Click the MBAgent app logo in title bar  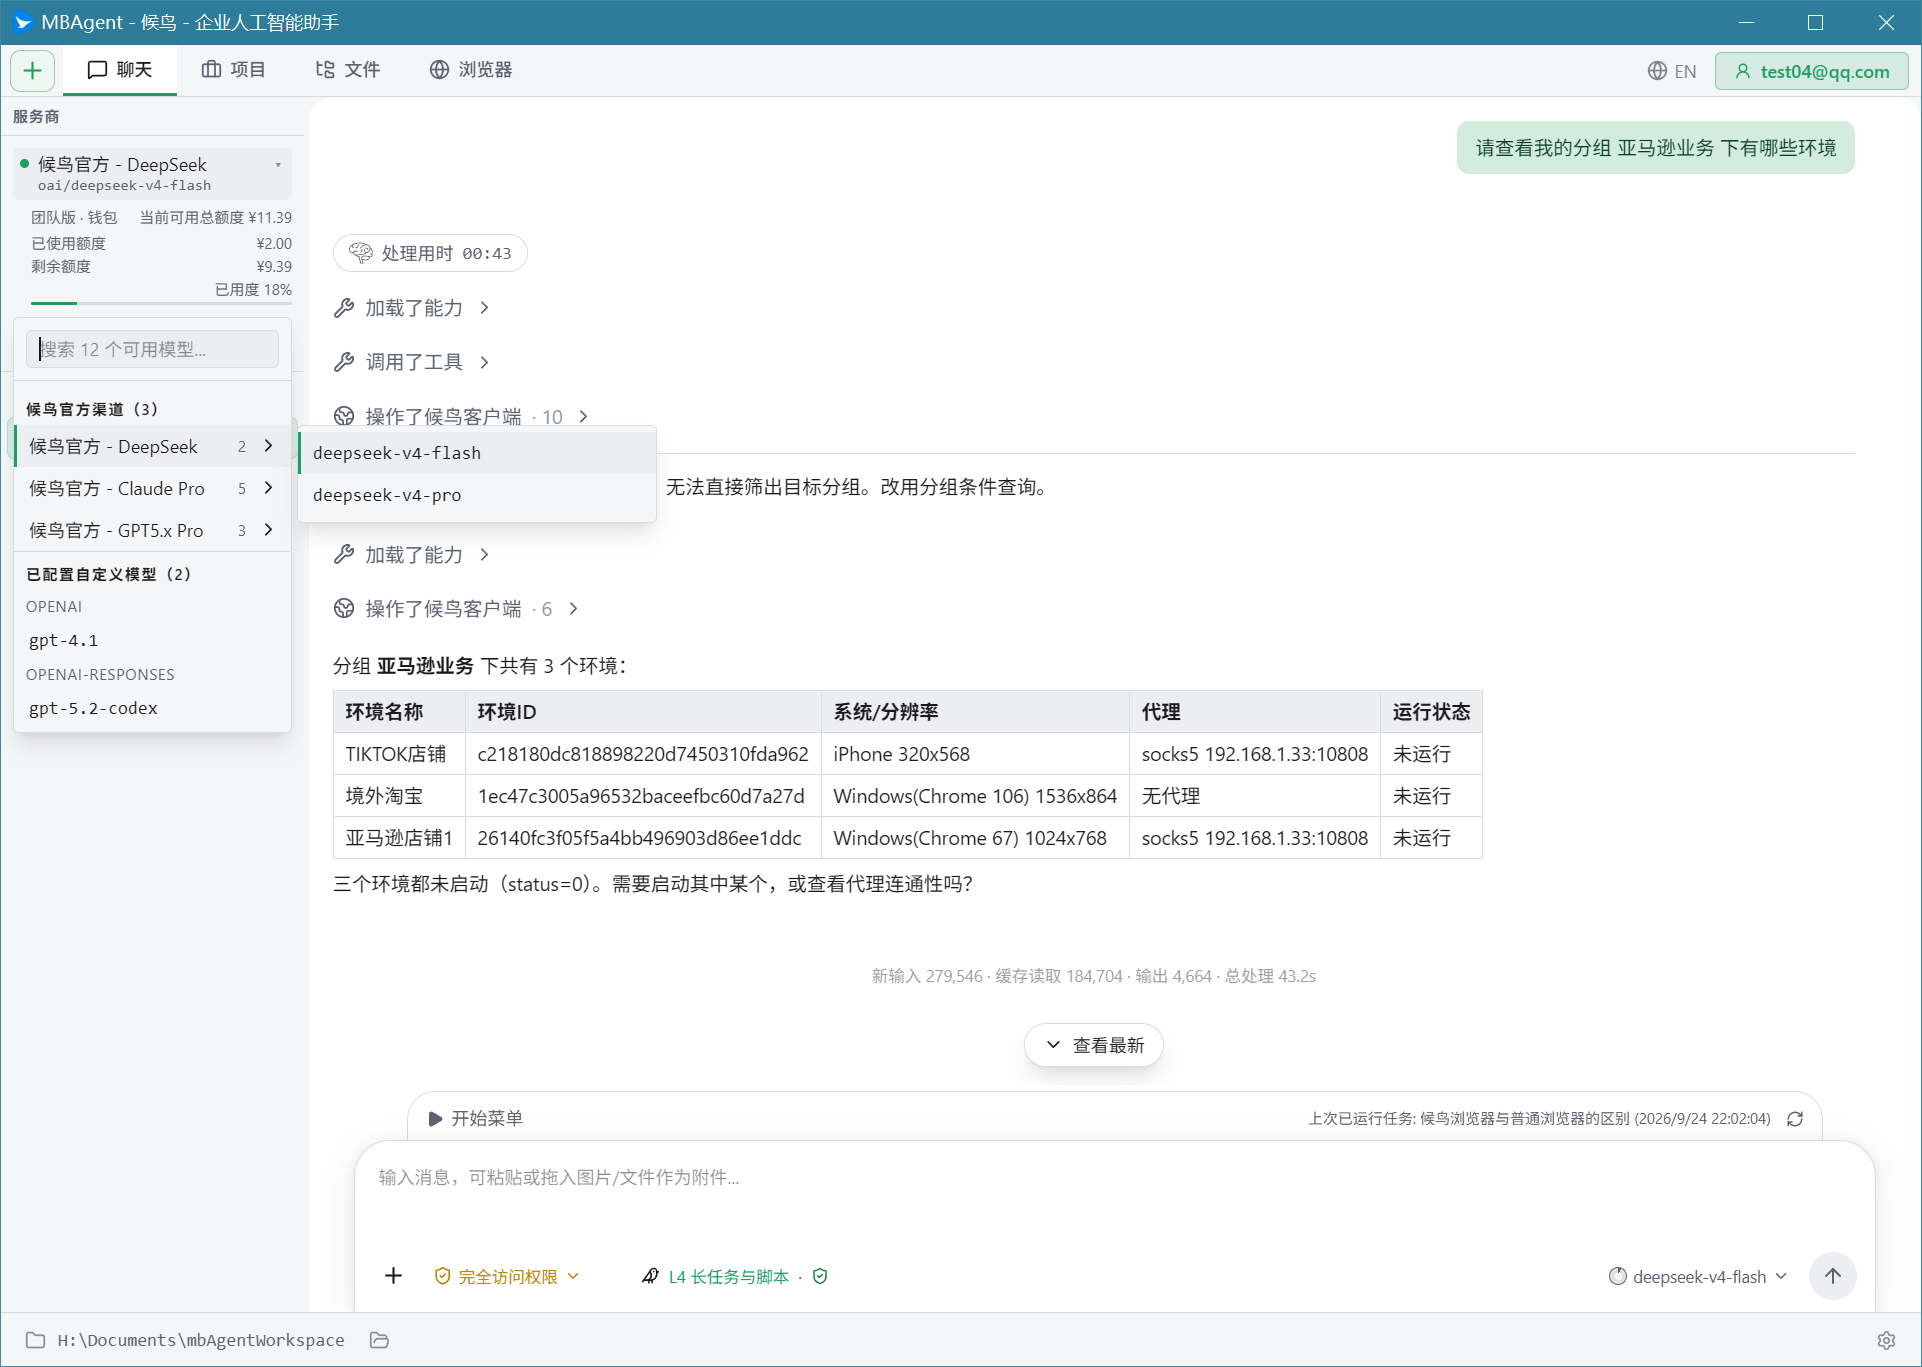coord(22,22)
